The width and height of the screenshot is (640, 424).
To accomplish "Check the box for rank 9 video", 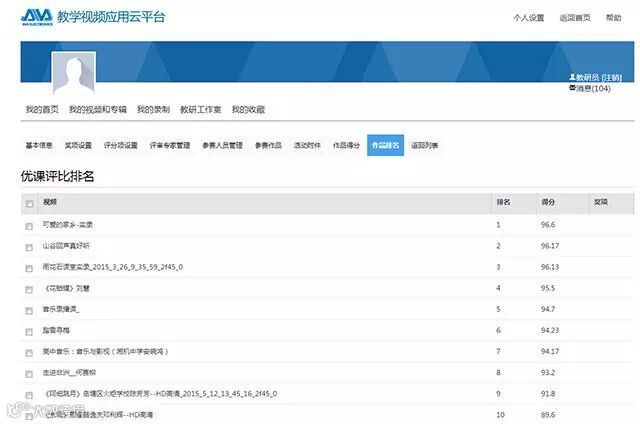I will 29,395.
